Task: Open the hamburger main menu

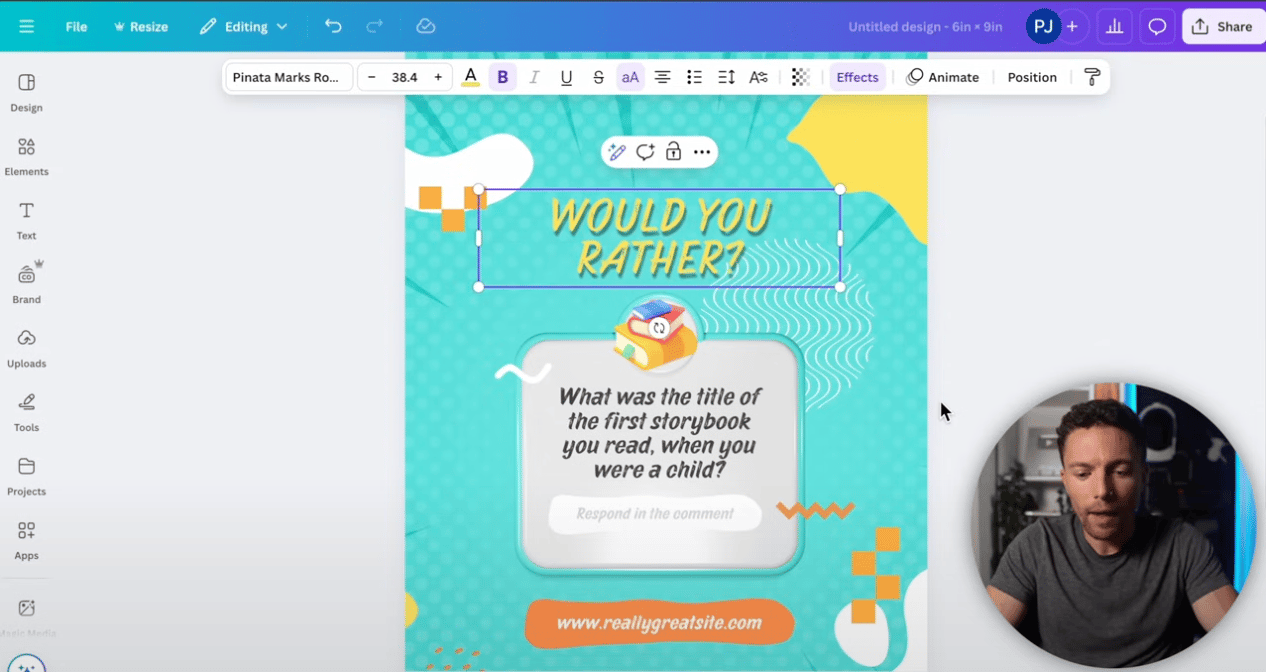Action: click(x=26, y=27)
